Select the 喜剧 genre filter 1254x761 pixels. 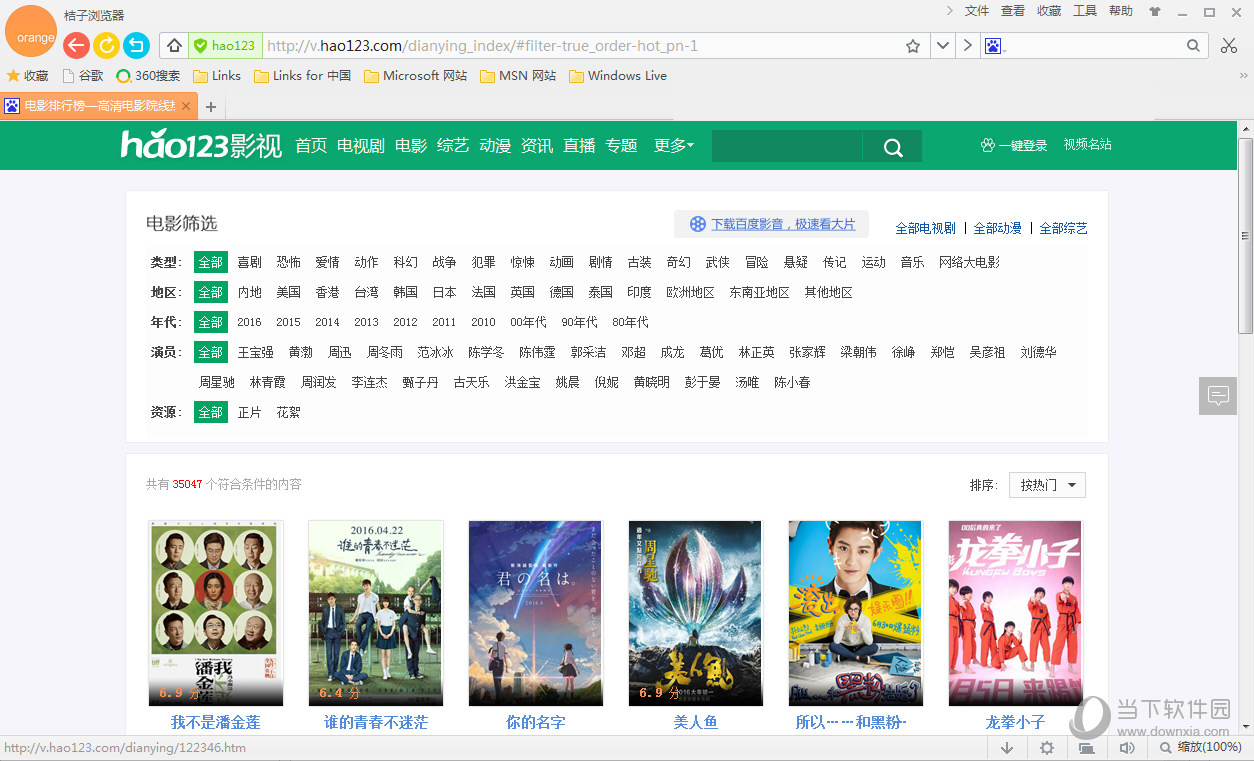click(249, 262)
